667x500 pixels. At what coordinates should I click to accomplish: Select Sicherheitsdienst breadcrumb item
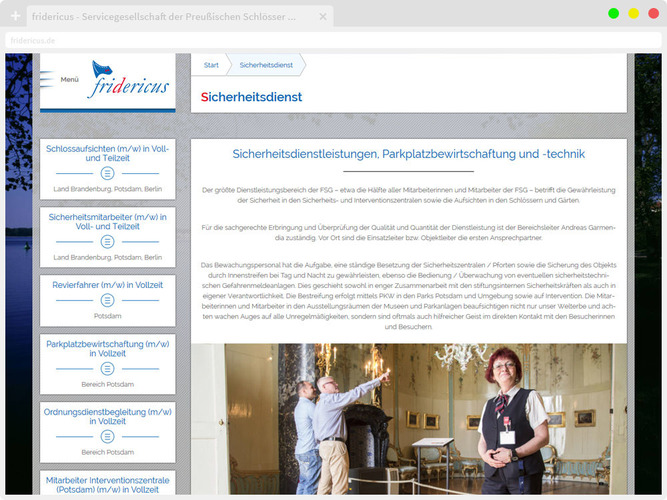pos(266,65)
